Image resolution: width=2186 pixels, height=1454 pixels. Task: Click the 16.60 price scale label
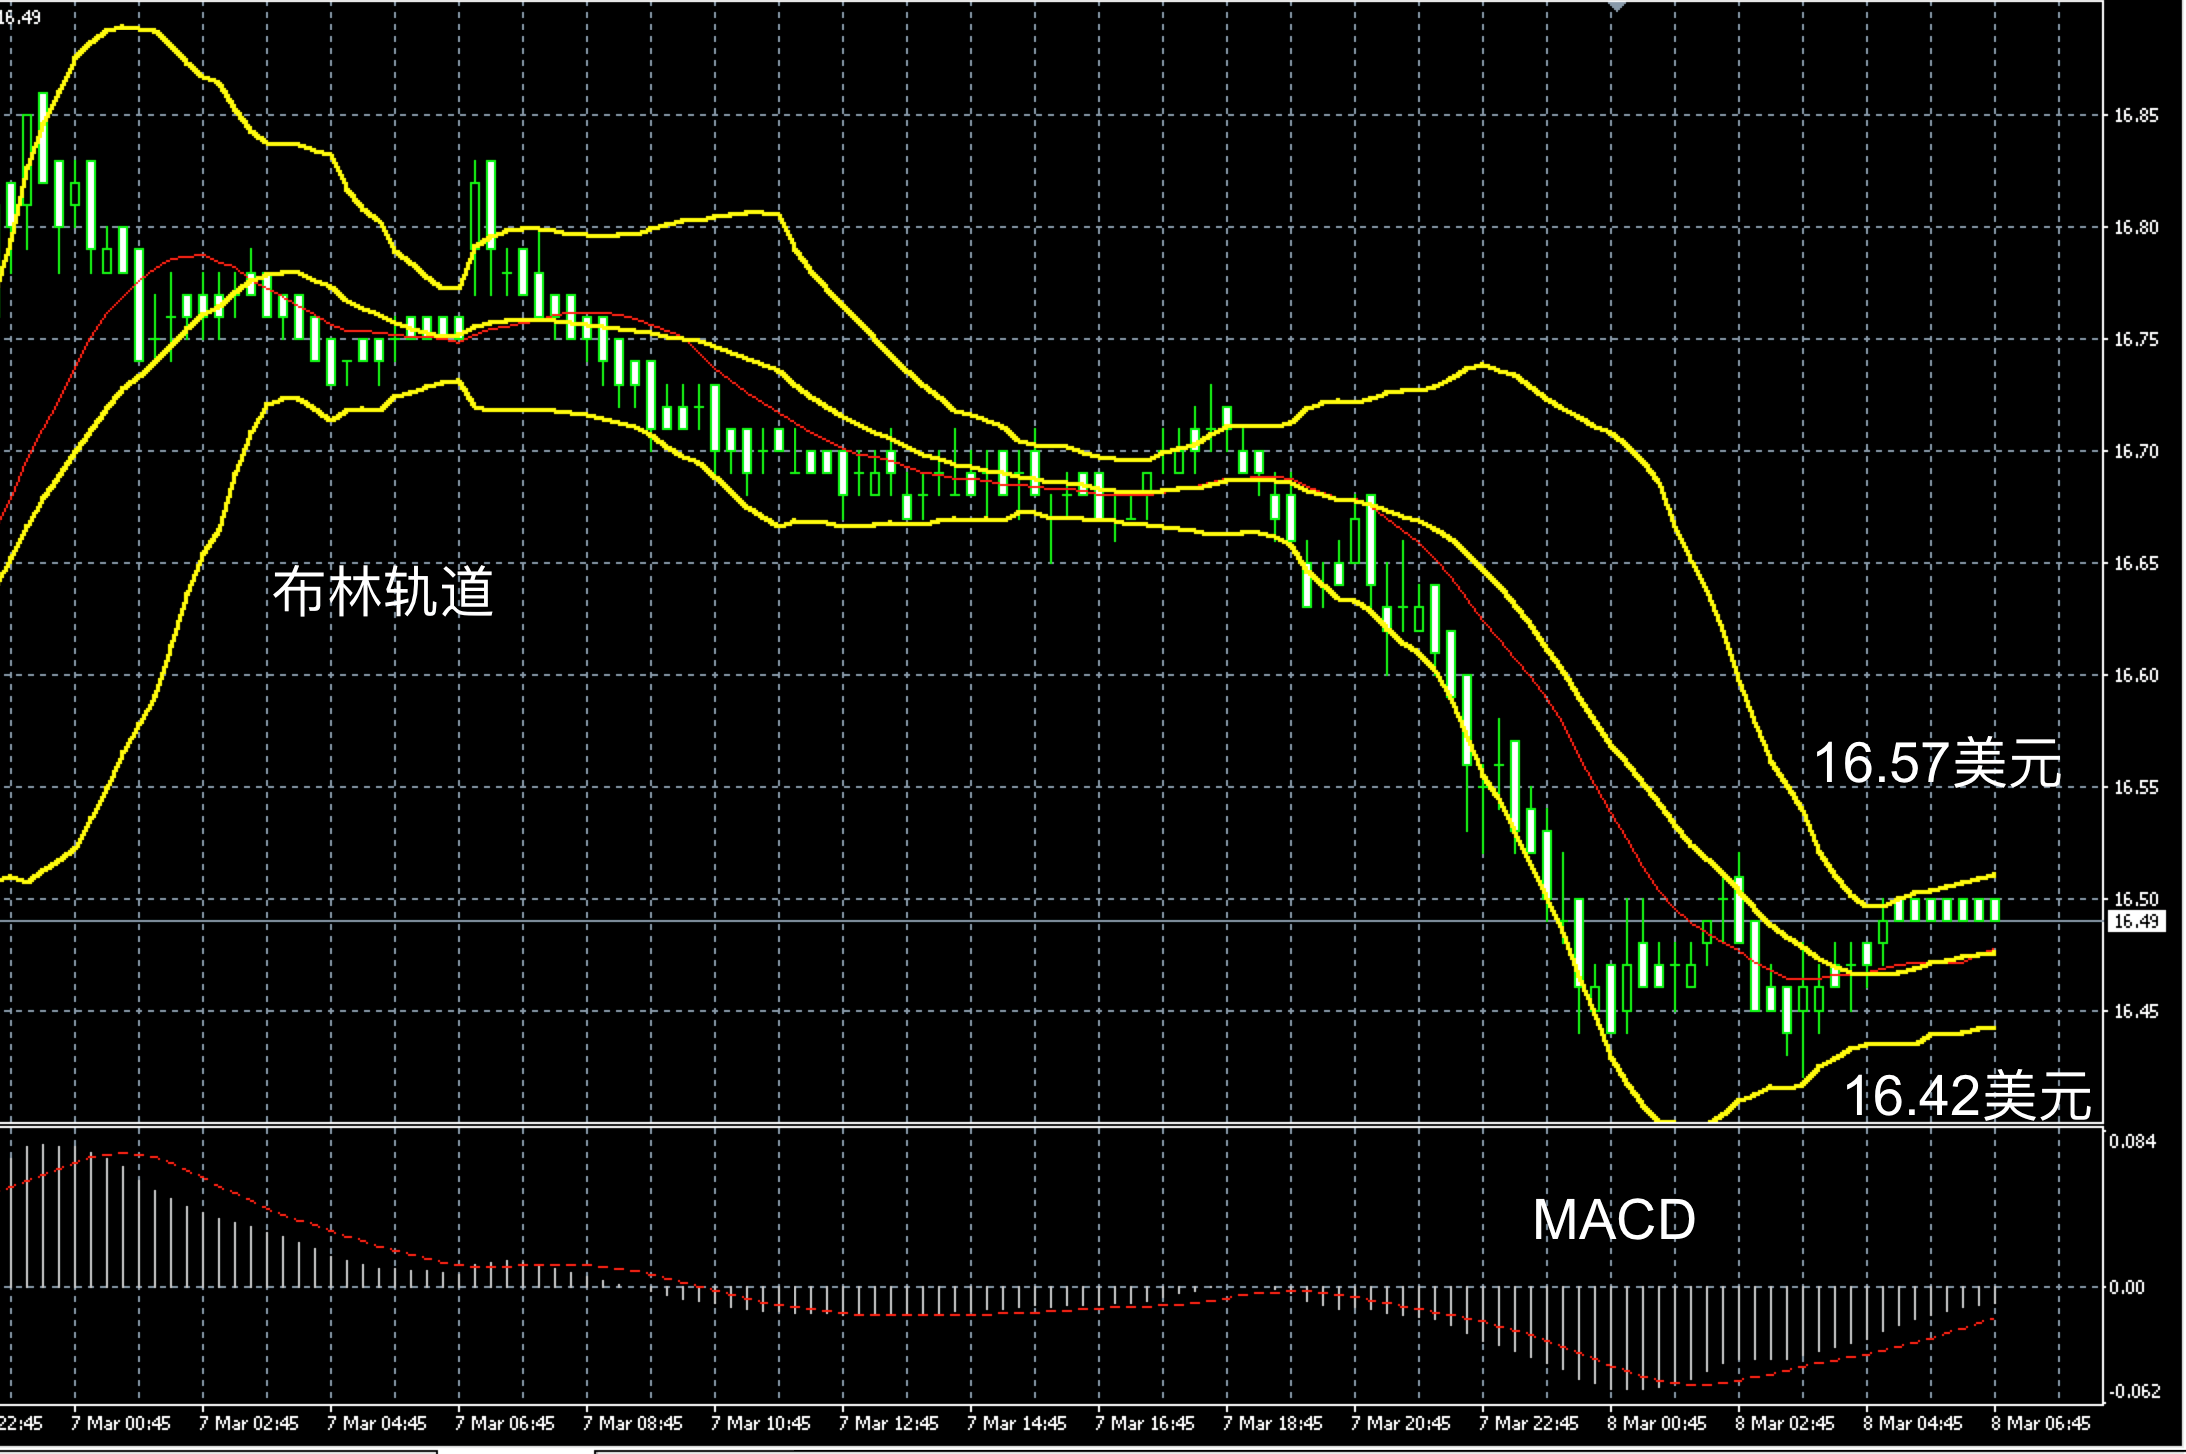[x=2135, y=676]
